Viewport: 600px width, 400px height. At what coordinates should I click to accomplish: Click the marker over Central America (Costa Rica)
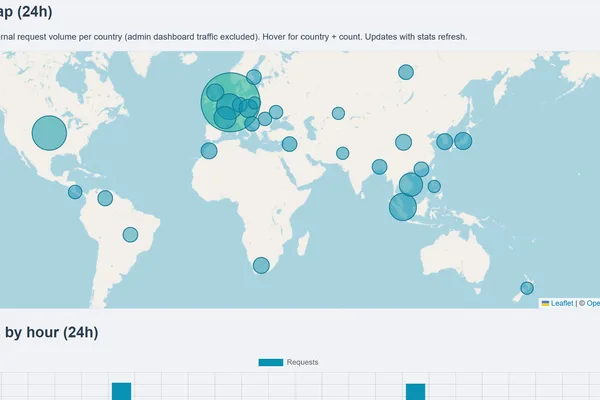pos(75,191)
